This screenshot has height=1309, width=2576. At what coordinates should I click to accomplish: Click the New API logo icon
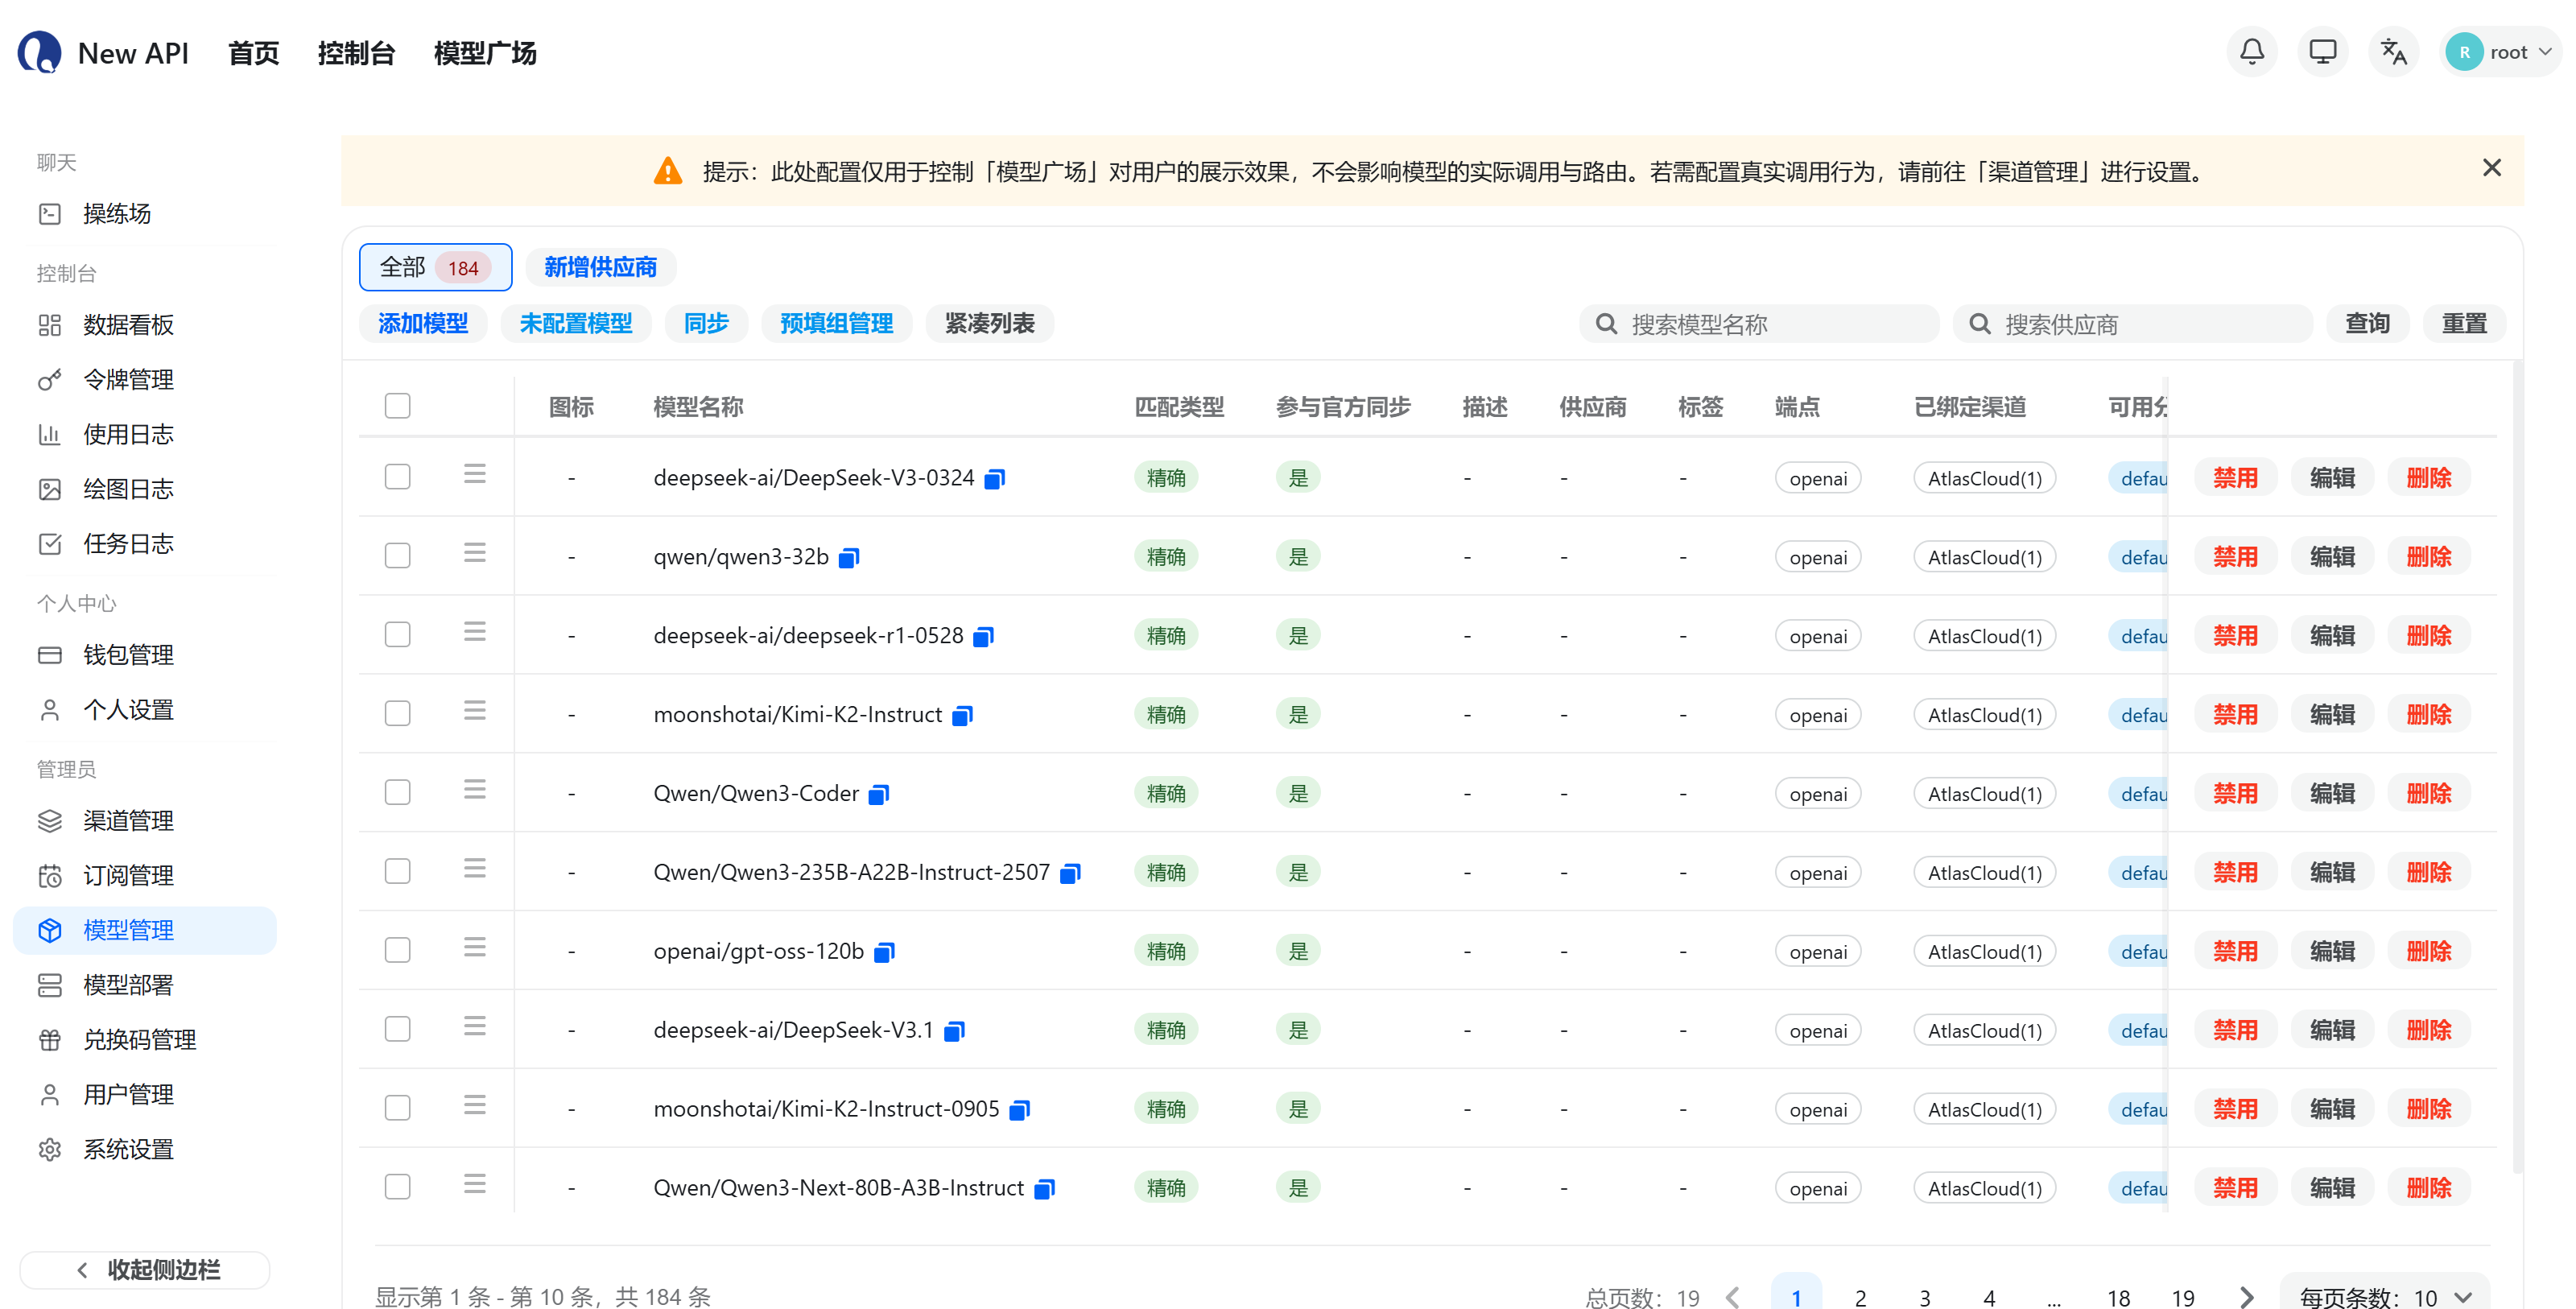coord(40,52)
